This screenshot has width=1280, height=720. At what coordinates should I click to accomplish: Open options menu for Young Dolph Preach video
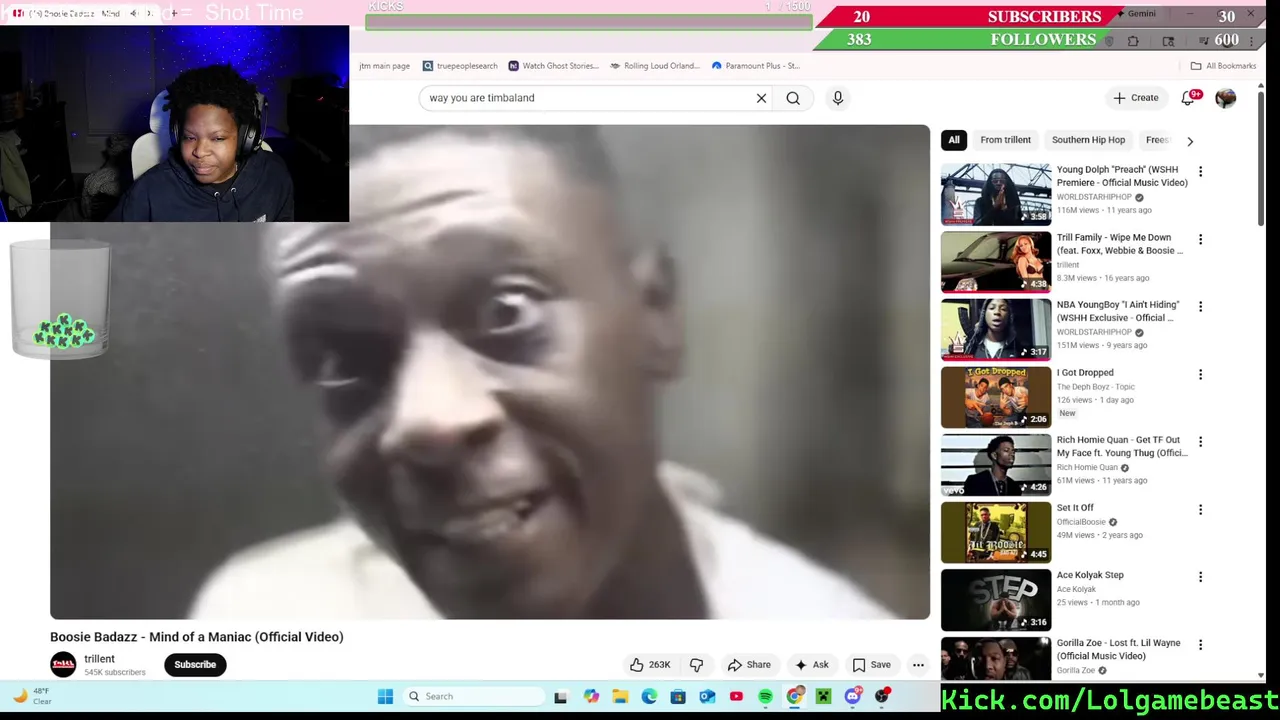pos(1200,171)
